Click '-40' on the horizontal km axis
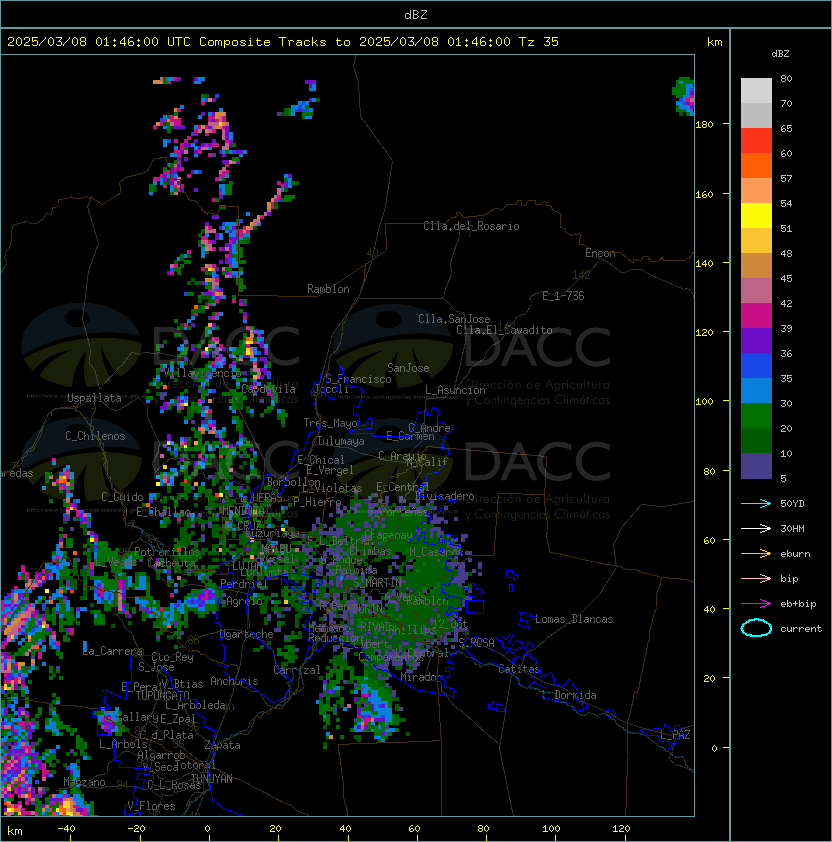This screenshot has width=832, height=842. 66,829
